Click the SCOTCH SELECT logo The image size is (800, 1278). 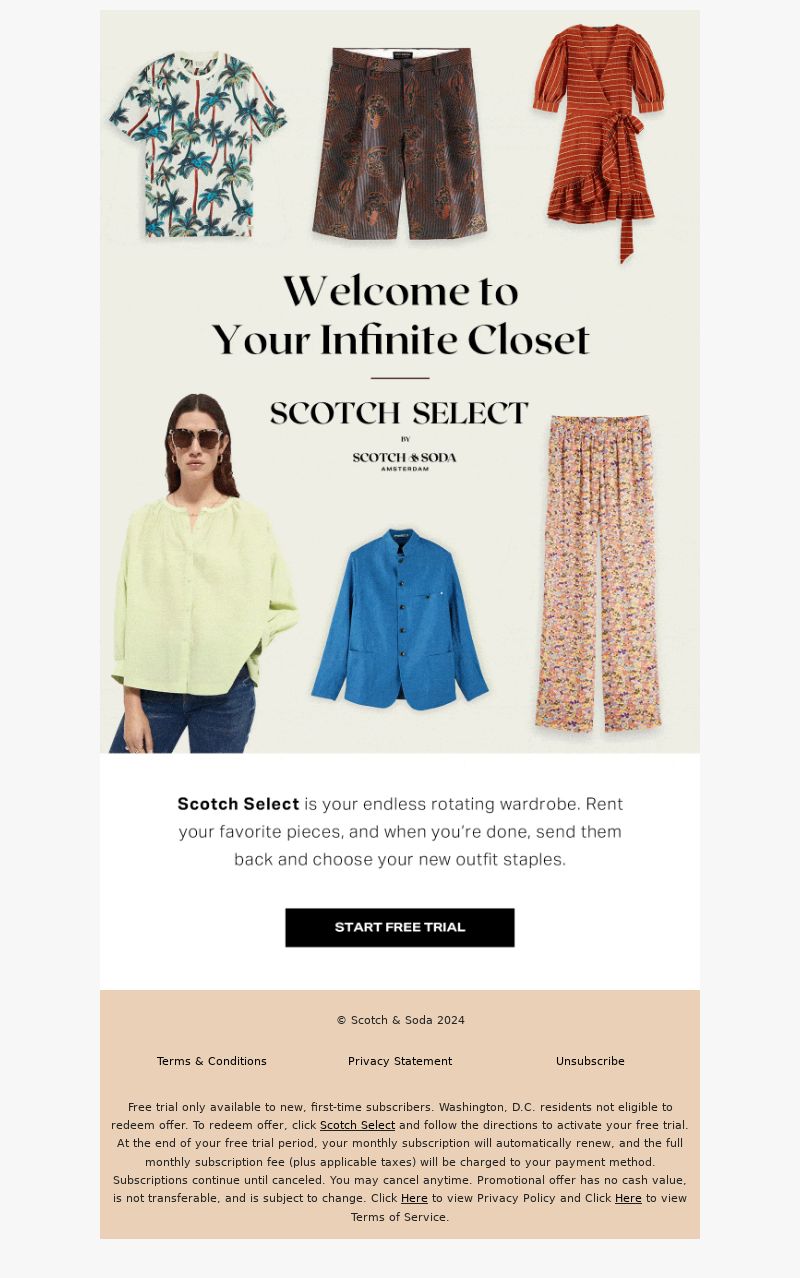[x=399, y=413]
